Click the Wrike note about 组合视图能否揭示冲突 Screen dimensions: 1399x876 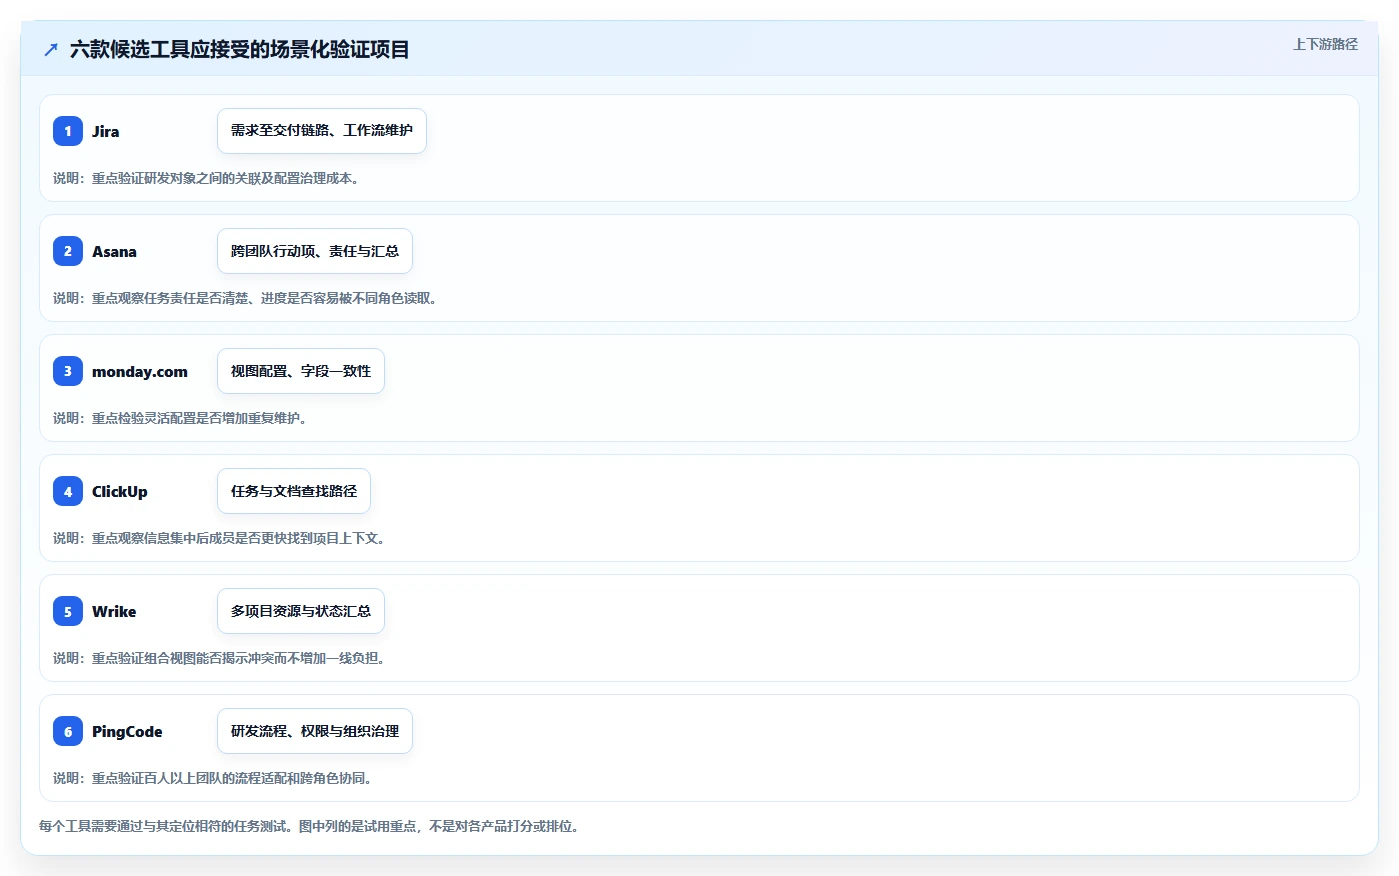click(219, 658)
